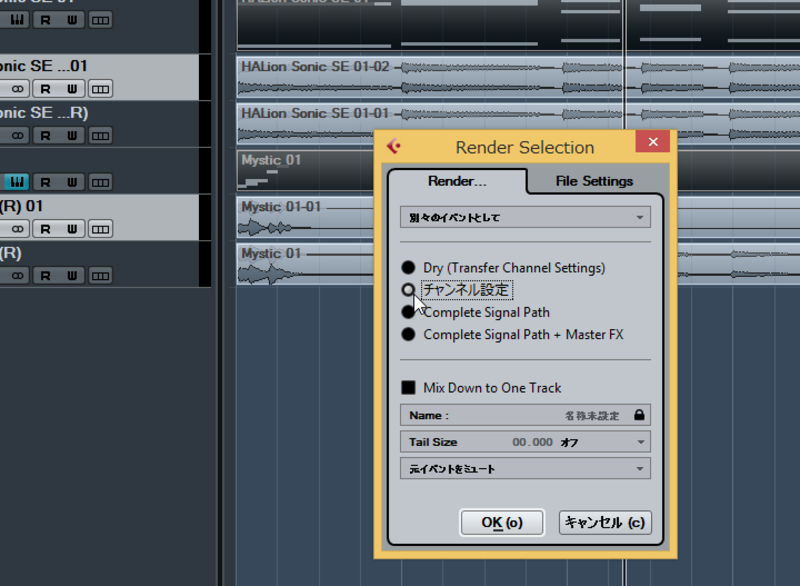The image size is (800, 586).
Task: Open the 元イベントをミュート dropdown
Action: (525, 468)
